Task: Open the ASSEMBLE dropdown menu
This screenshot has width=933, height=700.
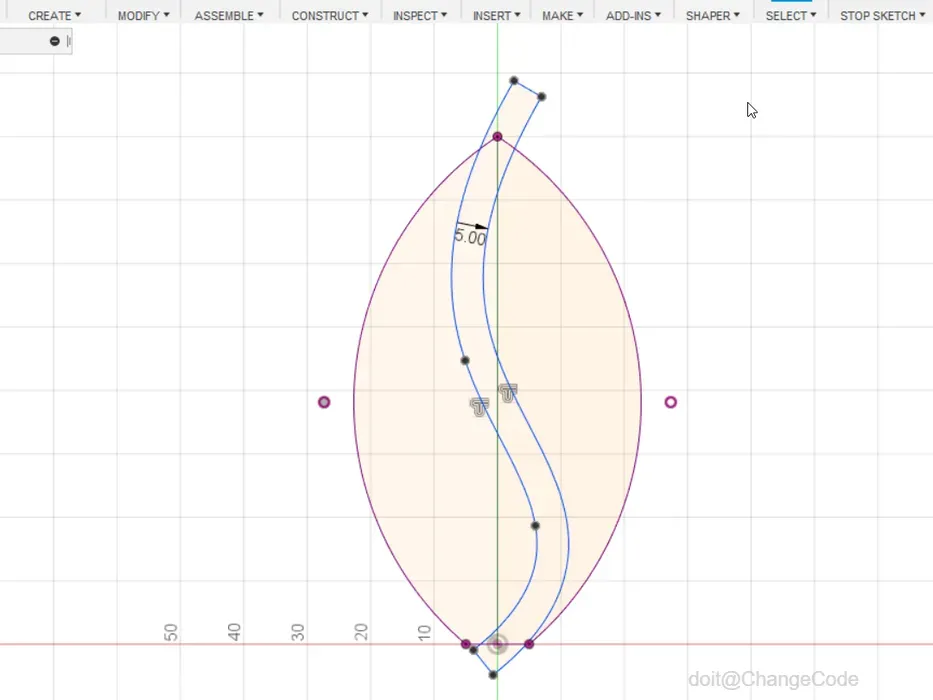Action: (x=228, y=15)
